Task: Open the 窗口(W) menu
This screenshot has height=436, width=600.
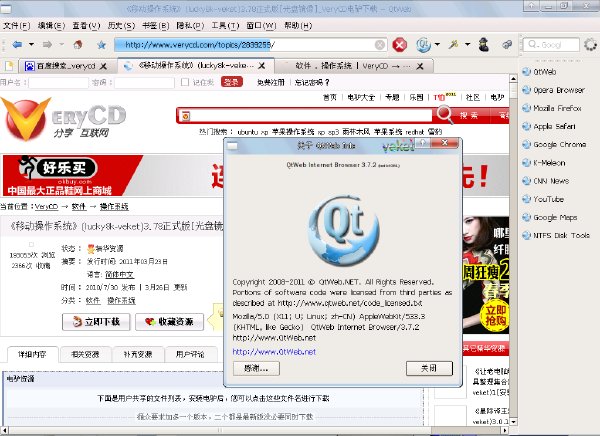Action: tap(261, 26)
